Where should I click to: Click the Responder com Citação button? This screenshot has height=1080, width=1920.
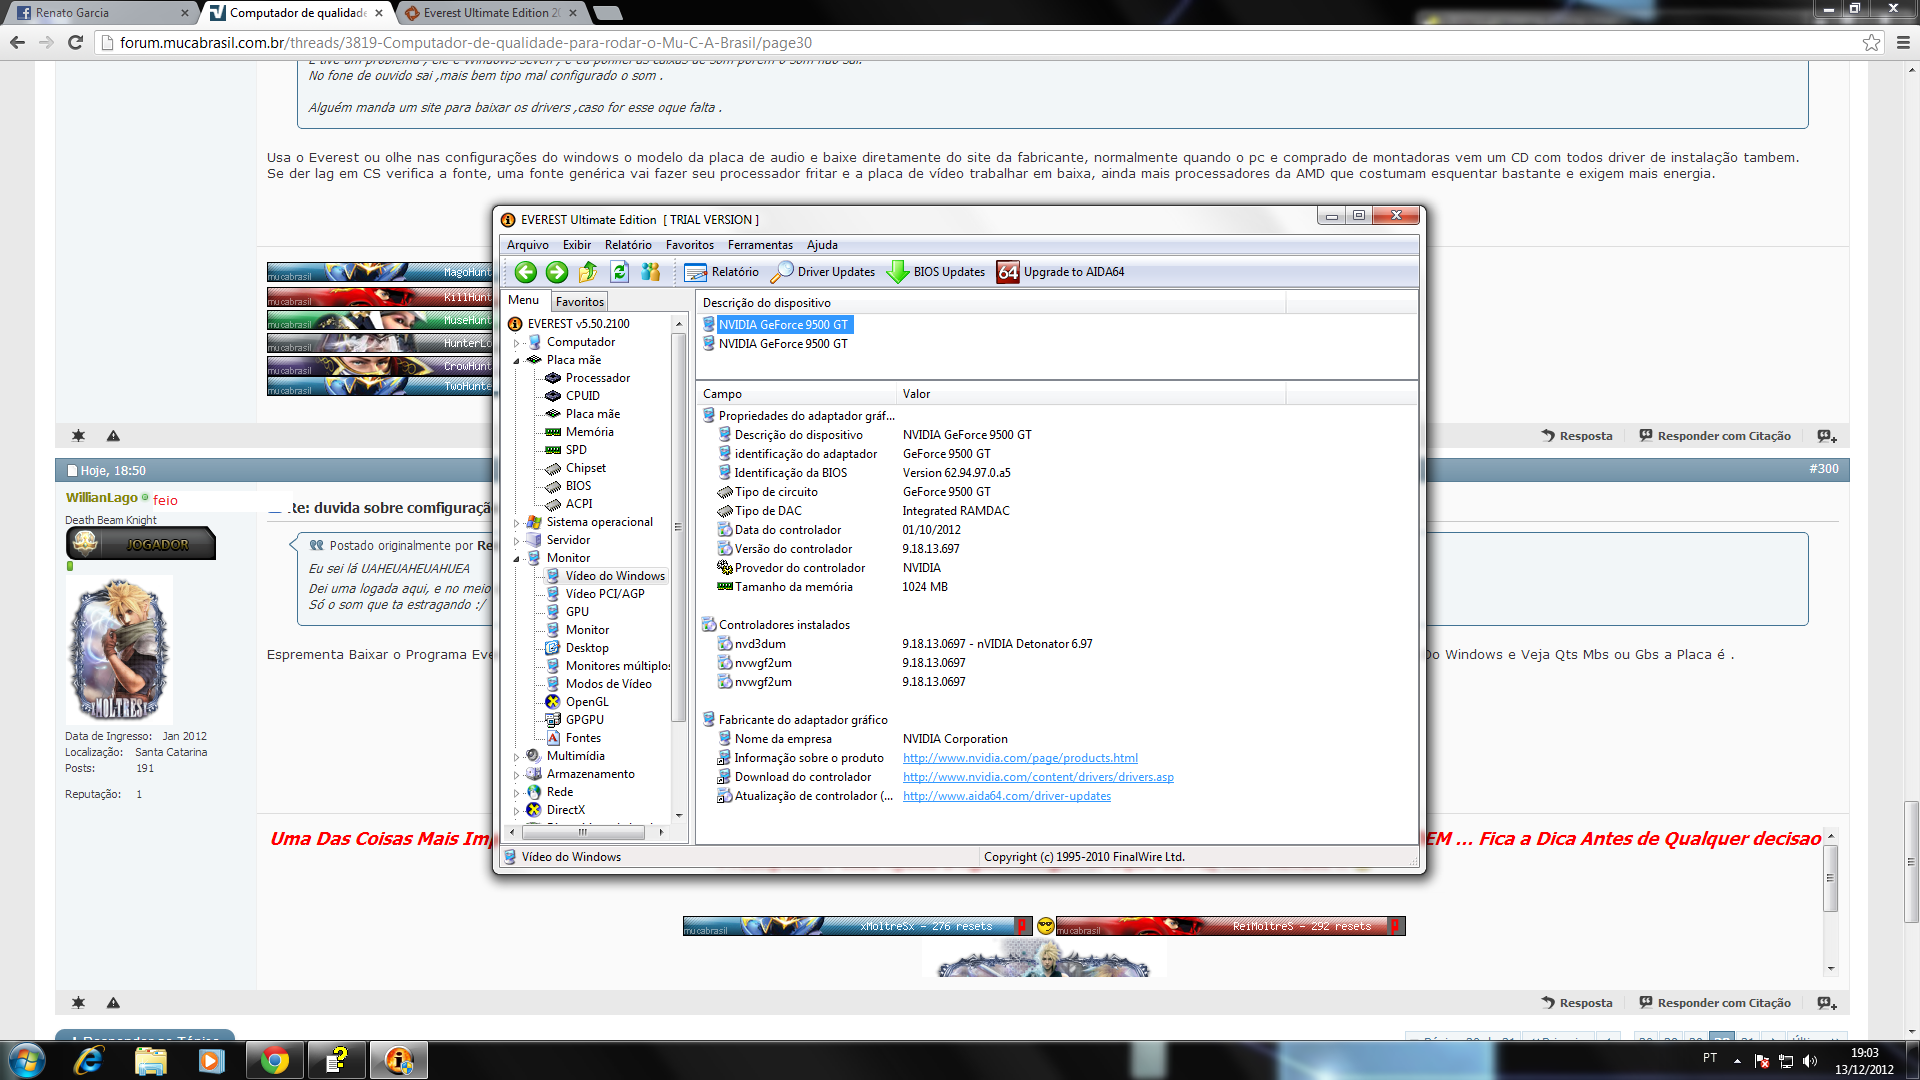tap(1715, 436)
